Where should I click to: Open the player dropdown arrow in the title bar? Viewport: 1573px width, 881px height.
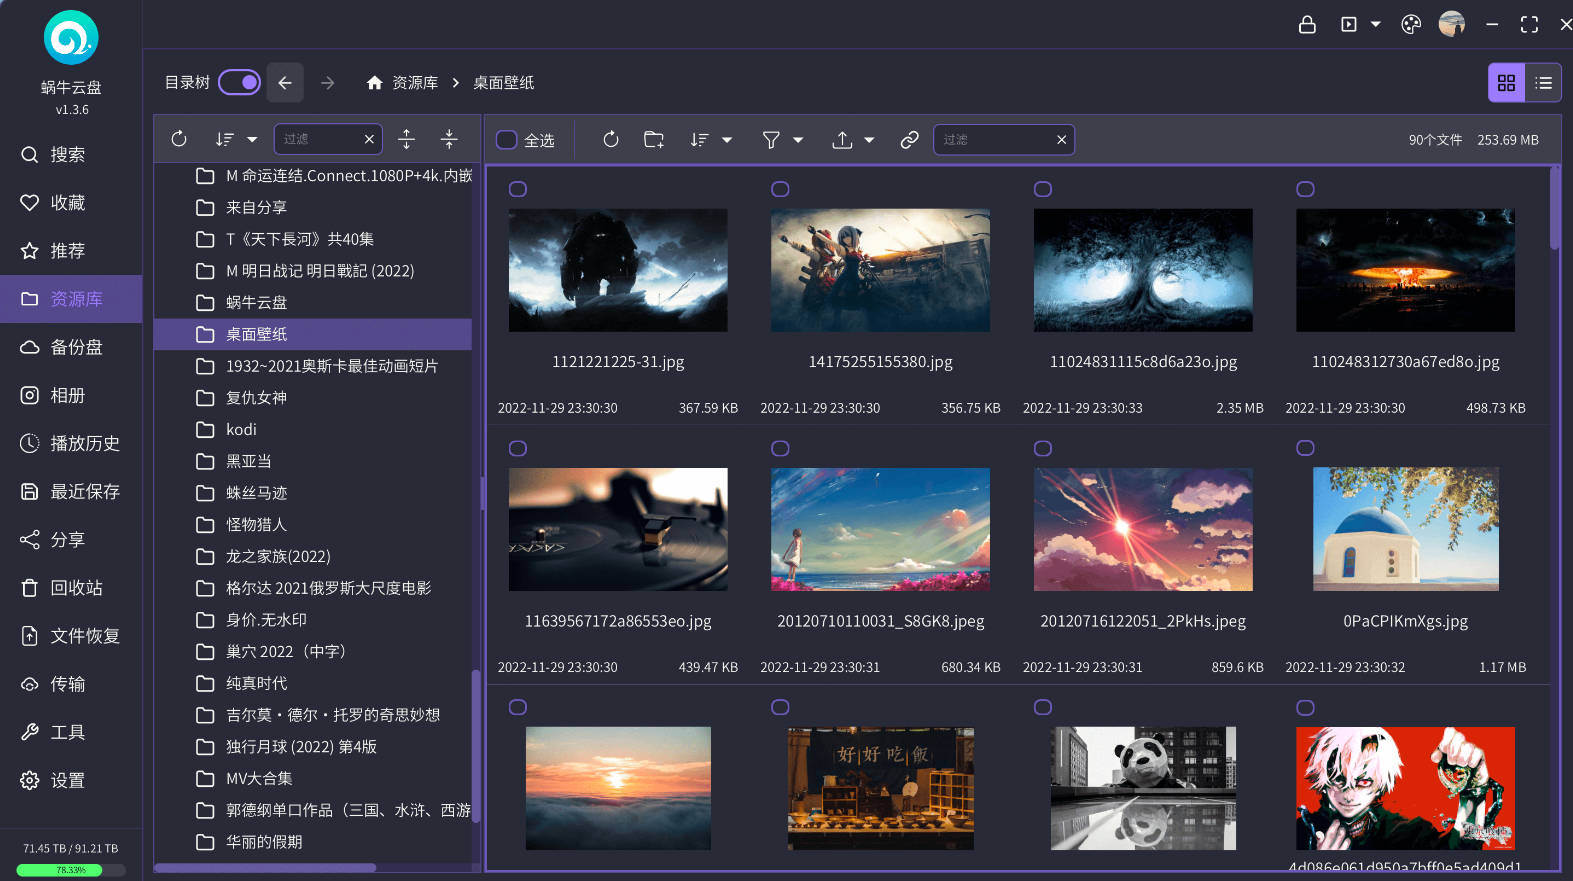coord(1375,25)
